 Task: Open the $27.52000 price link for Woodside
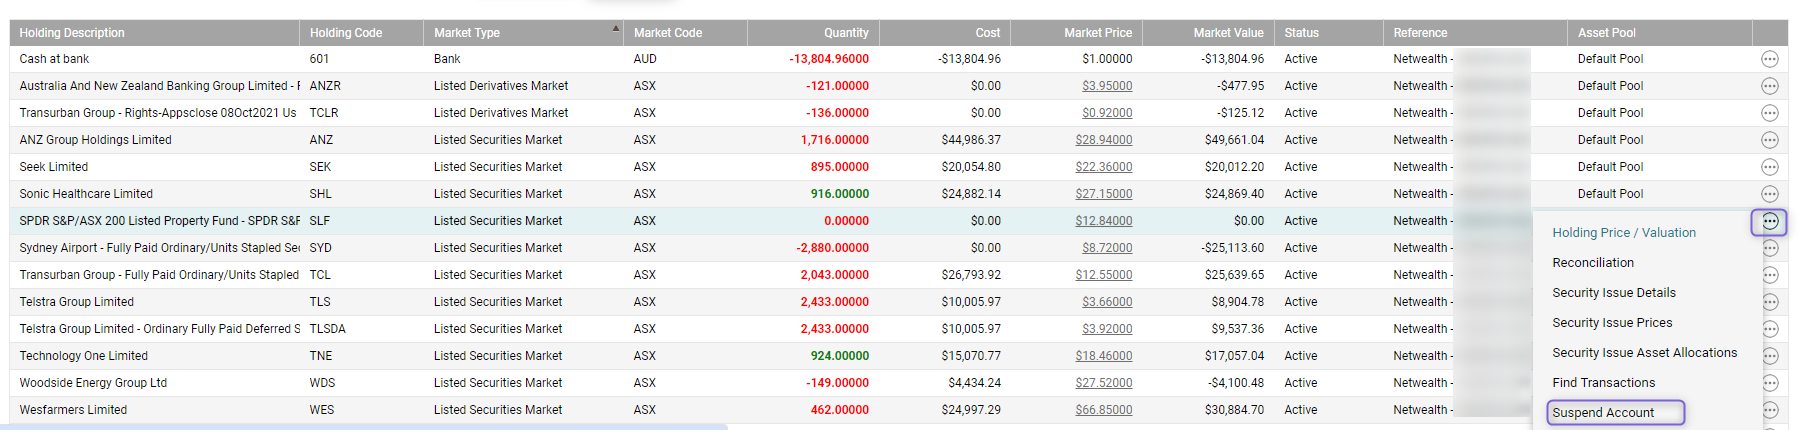(1104, 383)
